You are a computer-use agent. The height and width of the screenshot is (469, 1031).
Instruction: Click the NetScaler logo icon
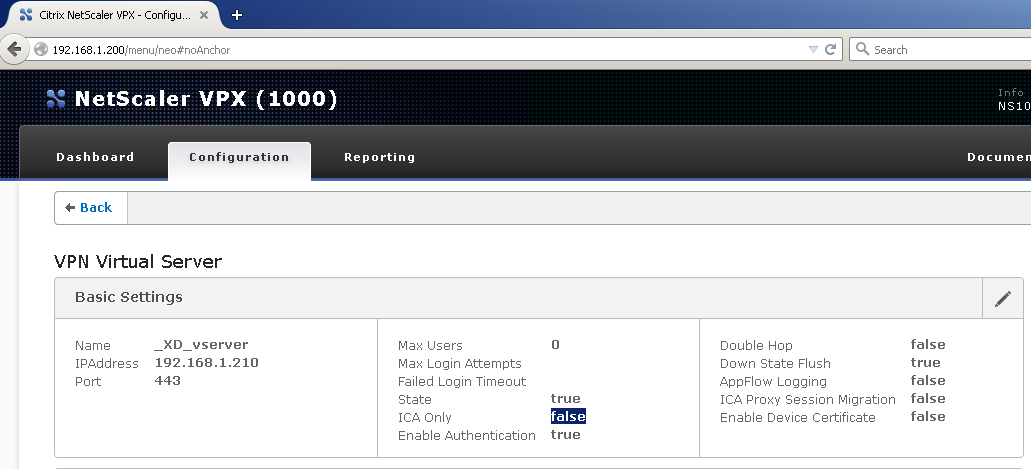point(56,99)
